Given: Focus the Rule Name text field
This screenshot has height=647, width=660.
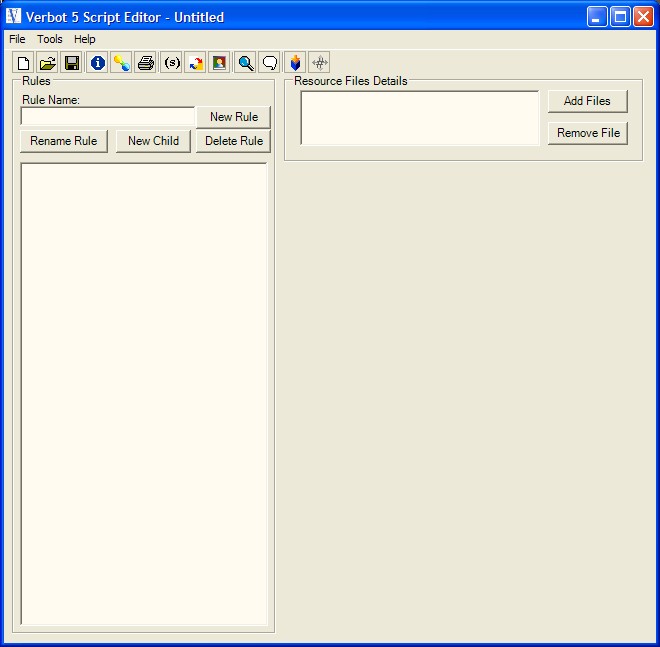Looking at the screenshot, I should coord(108,116).
